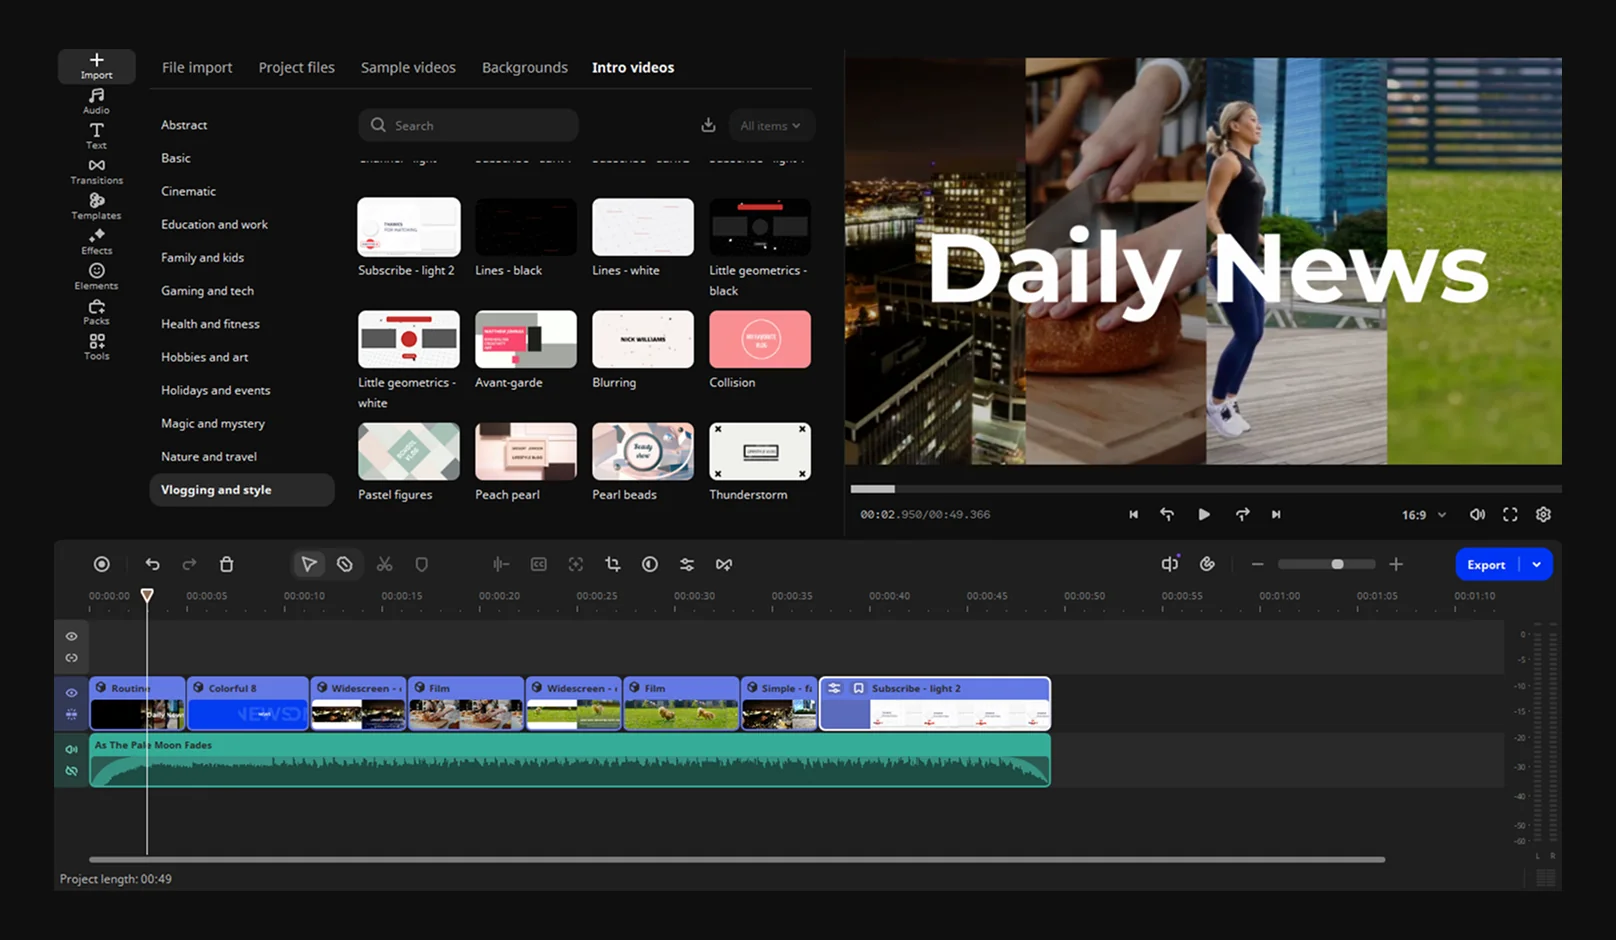Select the scissors cut tool

(385, 564)
